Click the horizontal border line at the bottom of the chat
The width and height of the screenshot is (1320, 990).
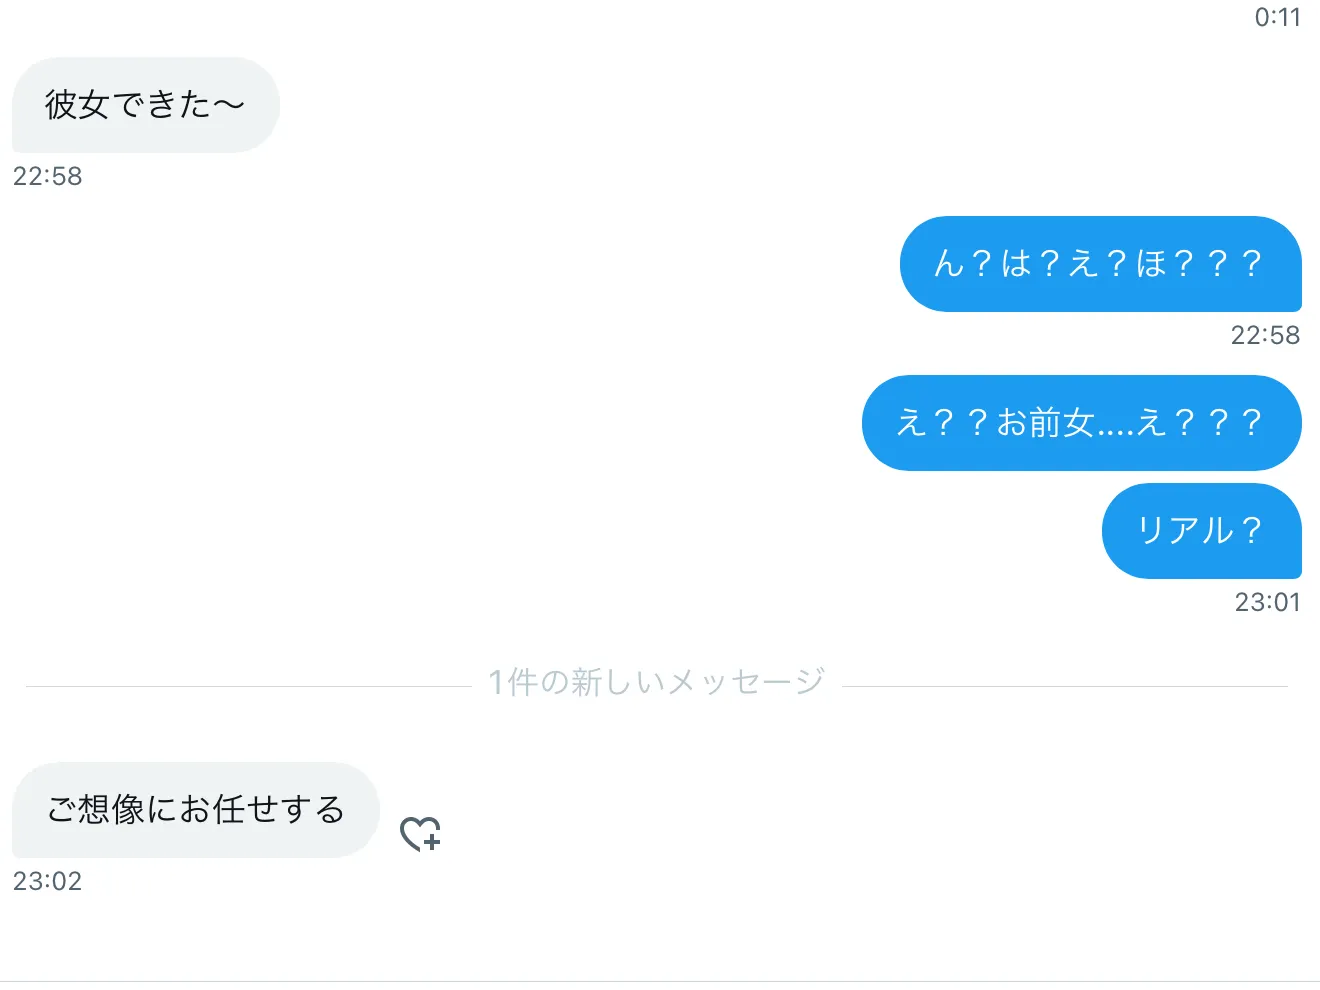660,982
